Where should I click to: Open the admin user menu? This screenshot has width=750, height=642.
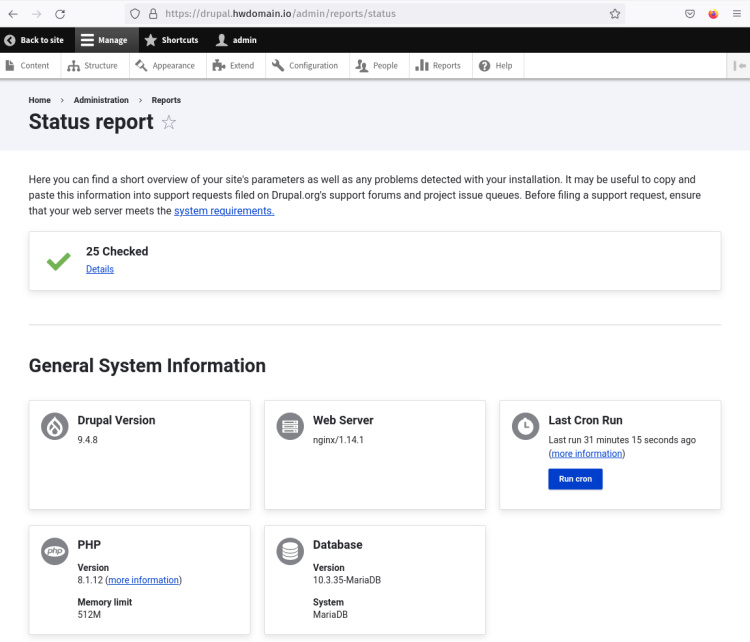pyautogui.click(x=237, y=40)
